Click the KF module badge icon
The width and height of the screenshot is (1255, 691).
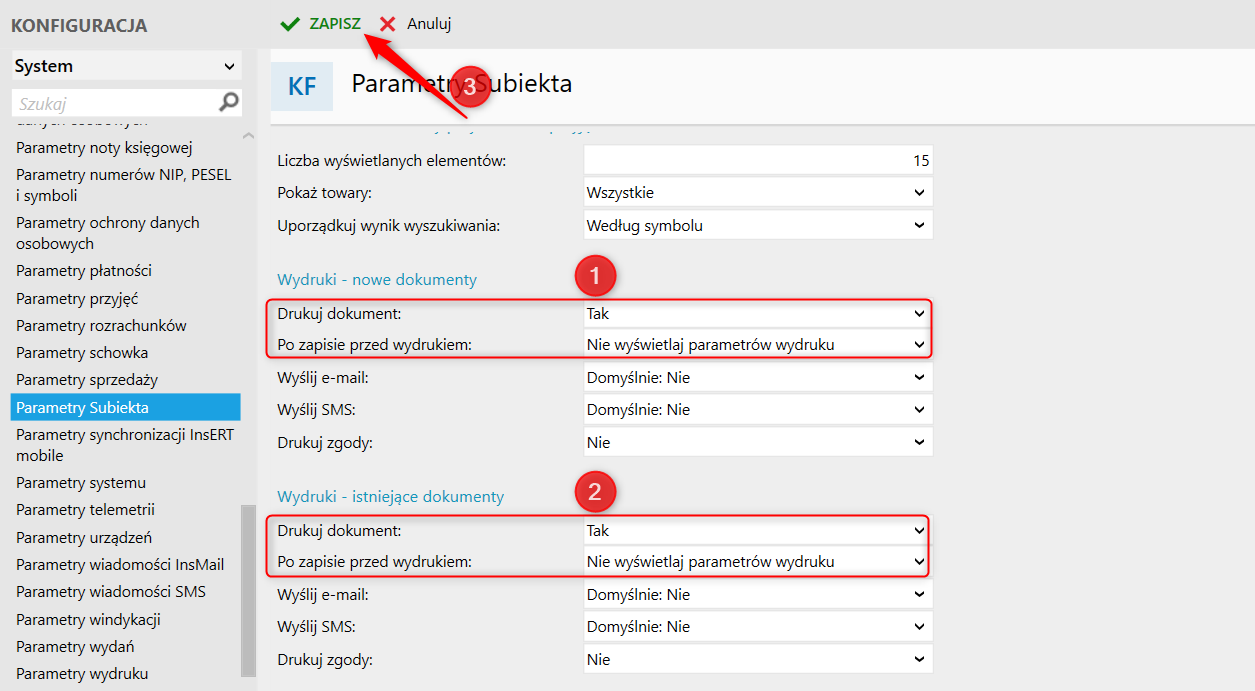coord(302,86)
